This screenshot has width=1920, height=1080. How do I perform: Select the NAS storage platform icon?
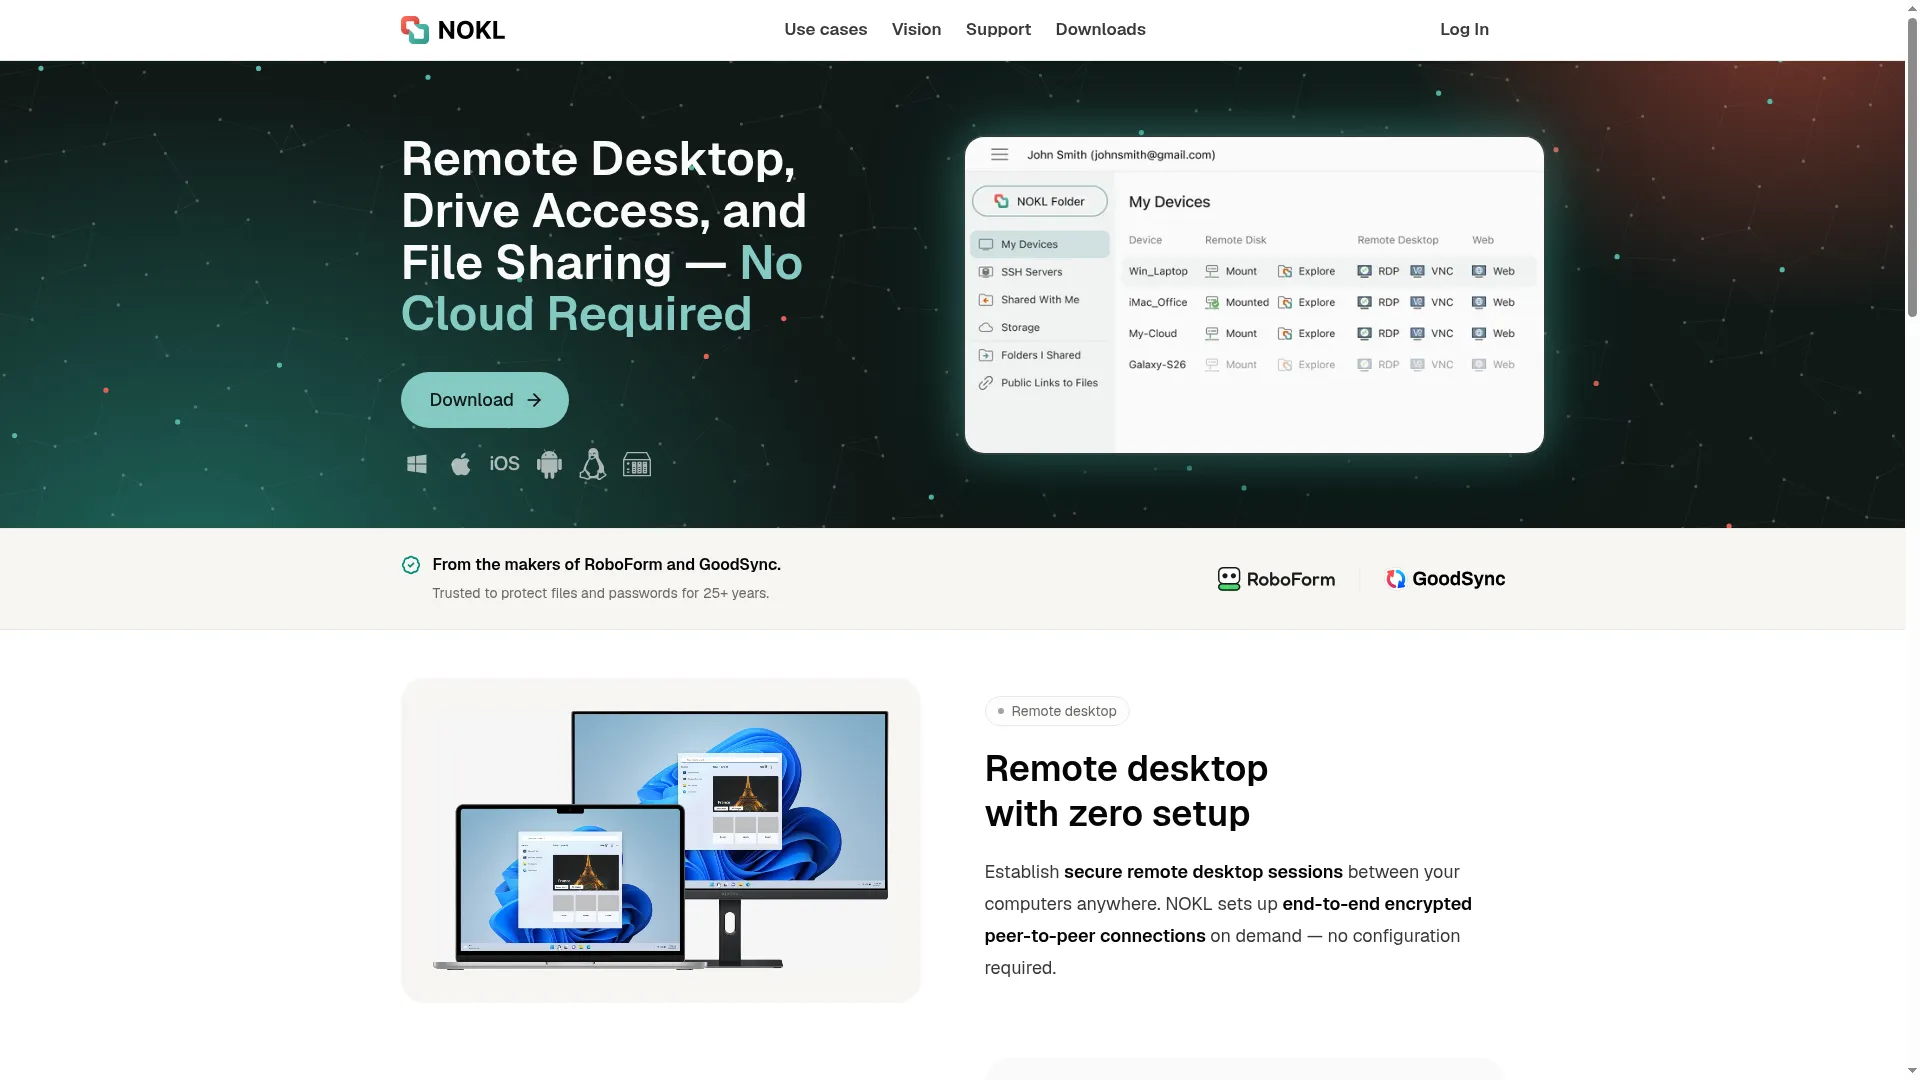[x=637, y=464]
